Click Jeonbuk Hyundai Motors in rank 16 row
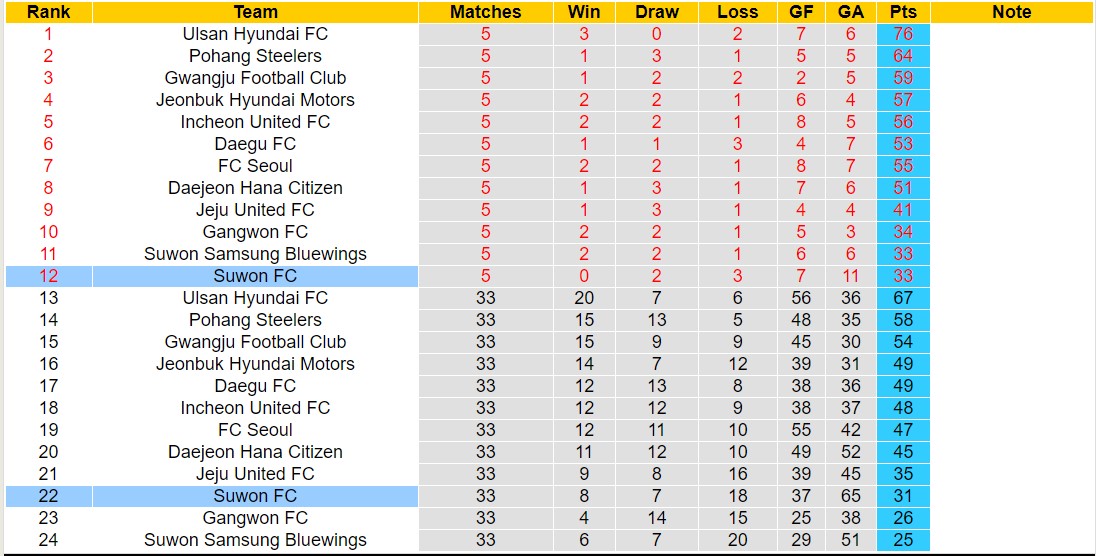 coord(255,364)
